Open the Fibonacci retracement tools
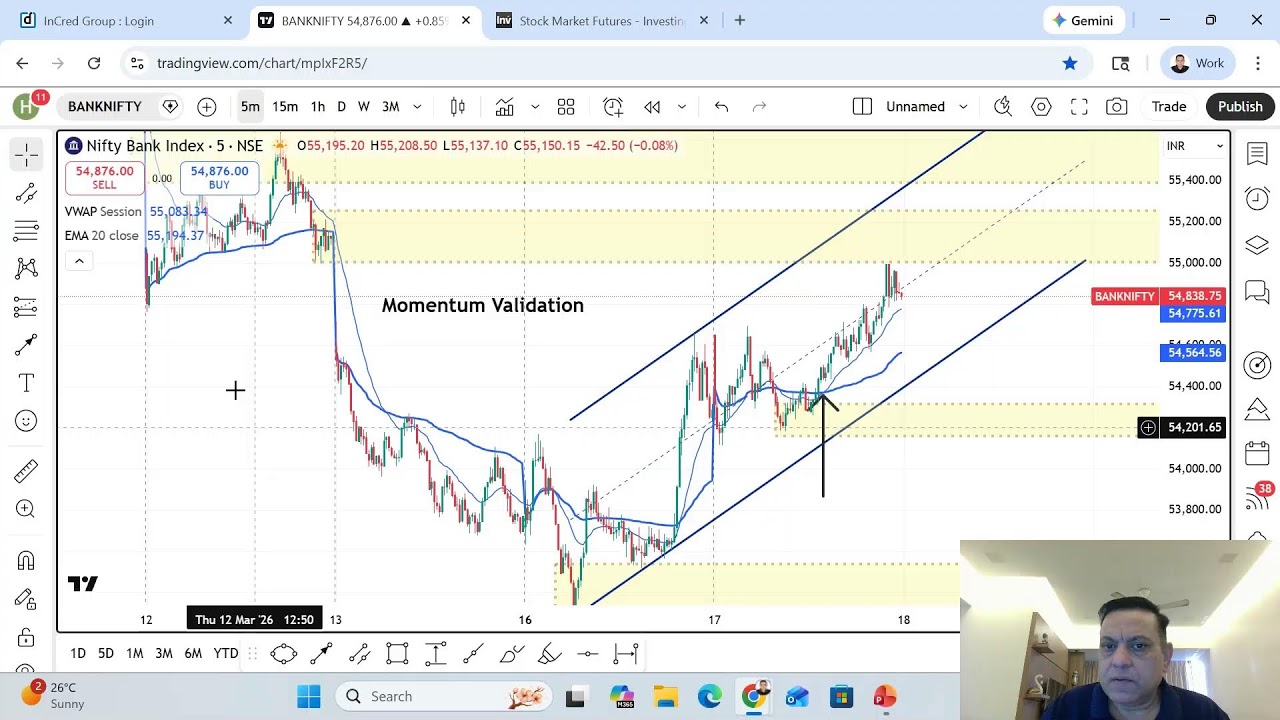The height and width of the screenshot is (720, 1280). click(x=26, y=231)
